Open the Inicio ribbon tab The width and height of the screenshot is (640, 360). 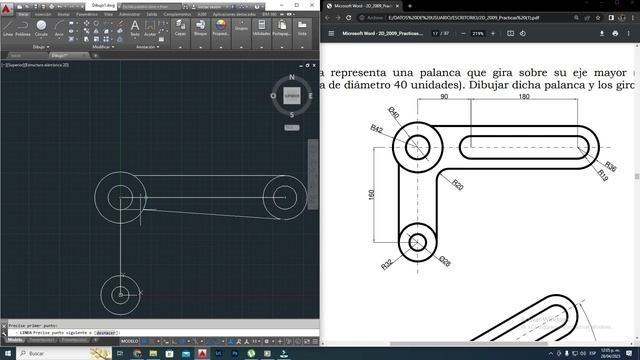pos(23,14)
